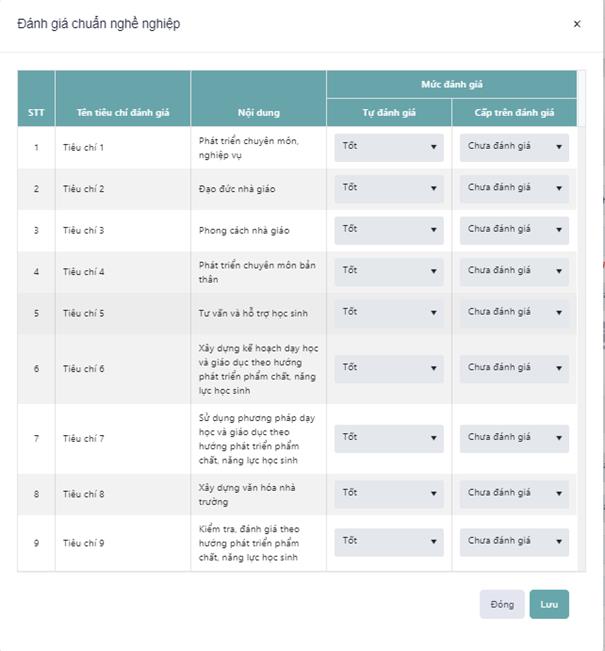The height and width of the screenshot is (651, 605).
Task: Close the Đánh giá chuẩn nghề nghiệp dialog
Action: click(577, 24)
